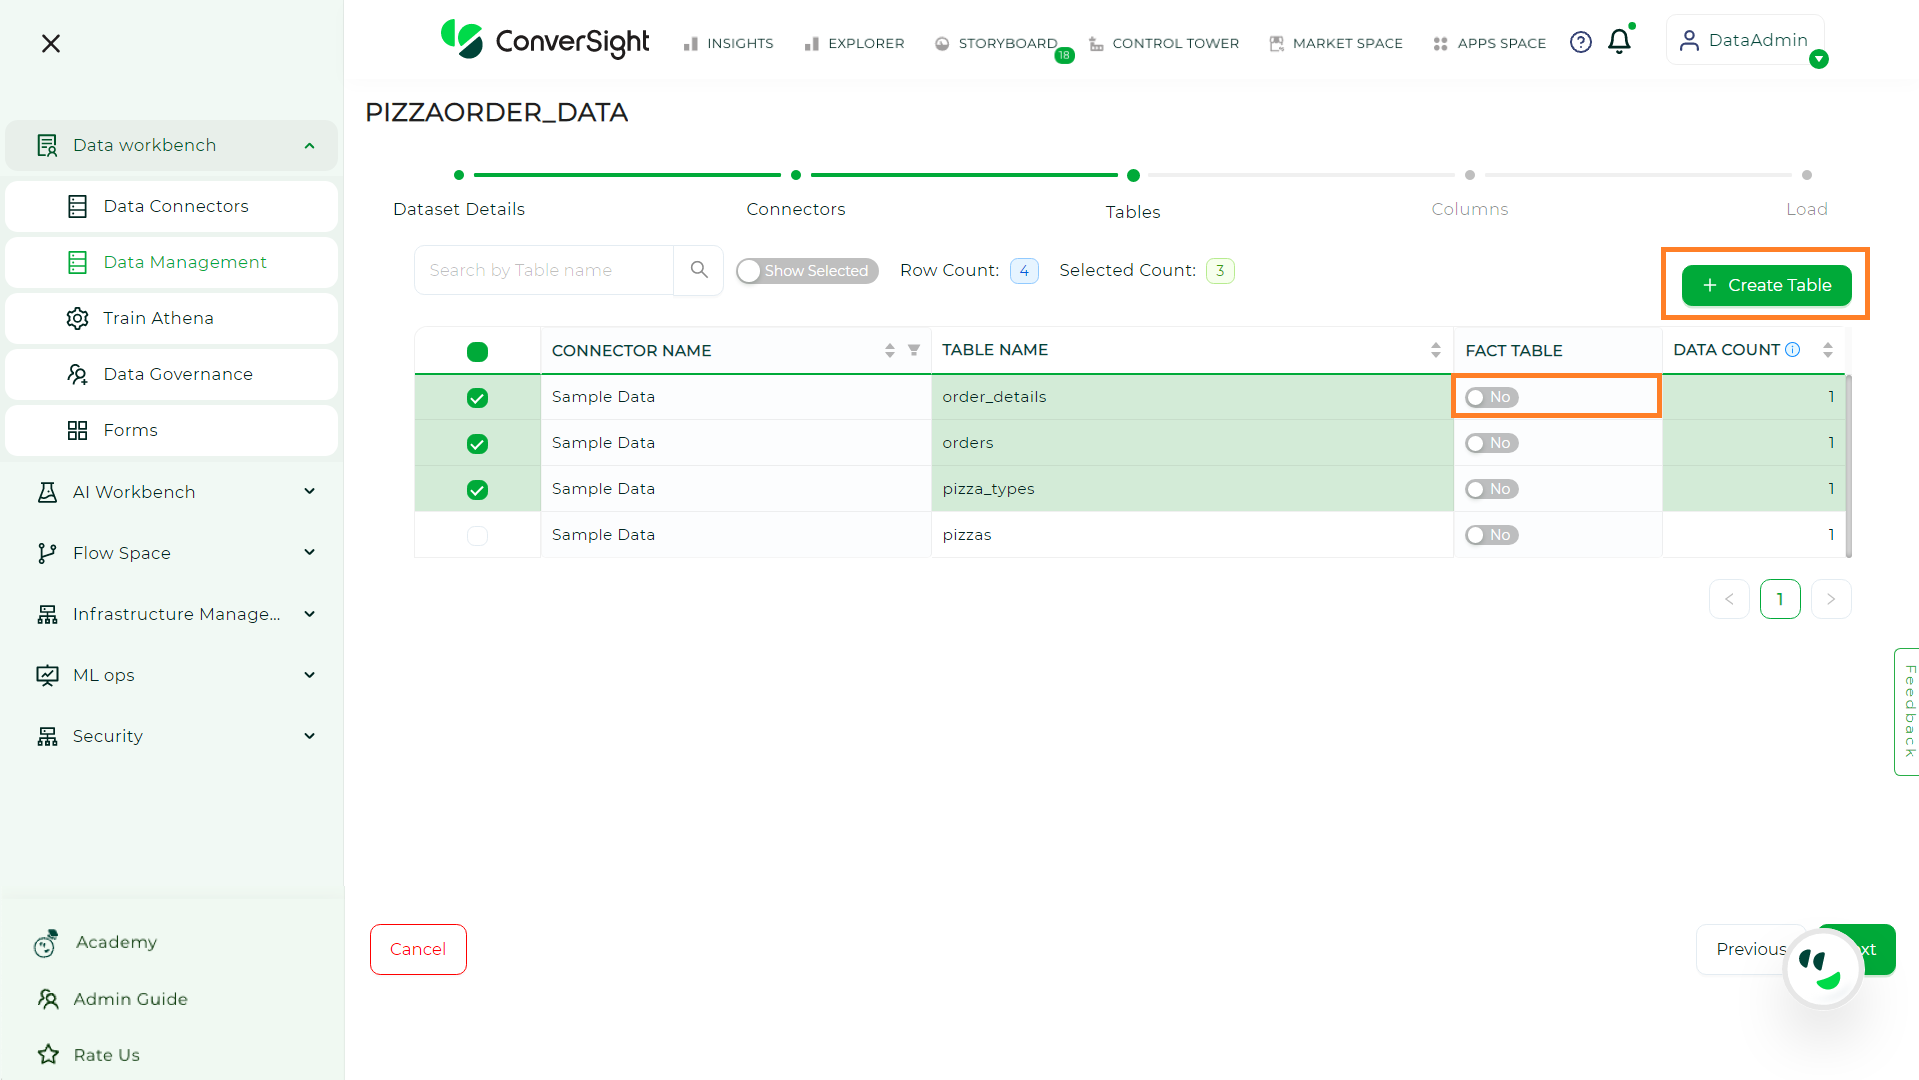Viewport: 1919px width, 1080px height.
Task: Close the sidebar with the X icon
Action: [51, 43]
